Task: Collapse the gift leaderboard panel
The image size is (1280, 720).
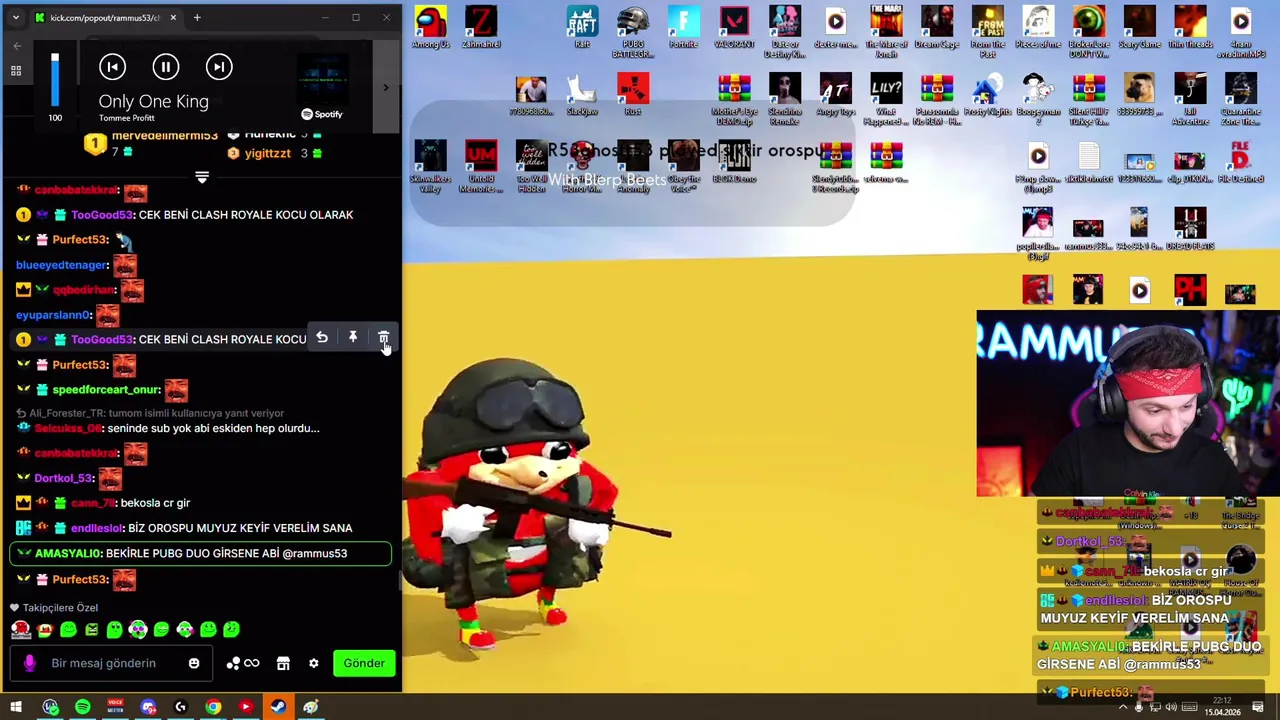Action: (202, 178)
